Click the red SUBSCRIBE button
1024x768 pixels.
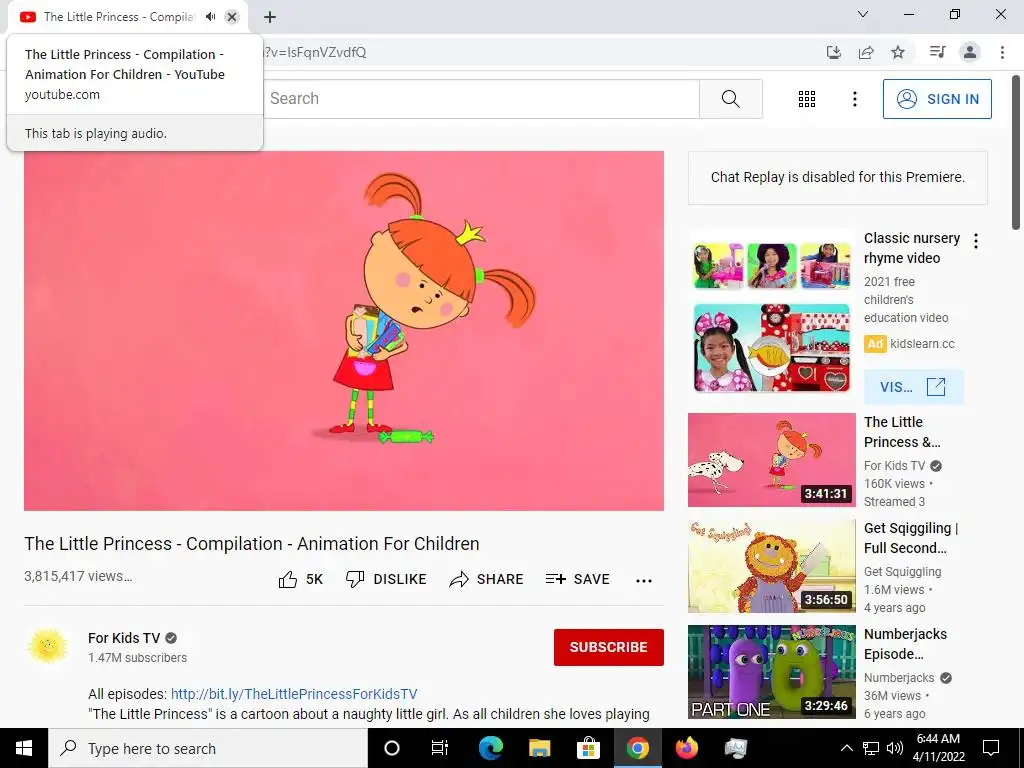609,647
